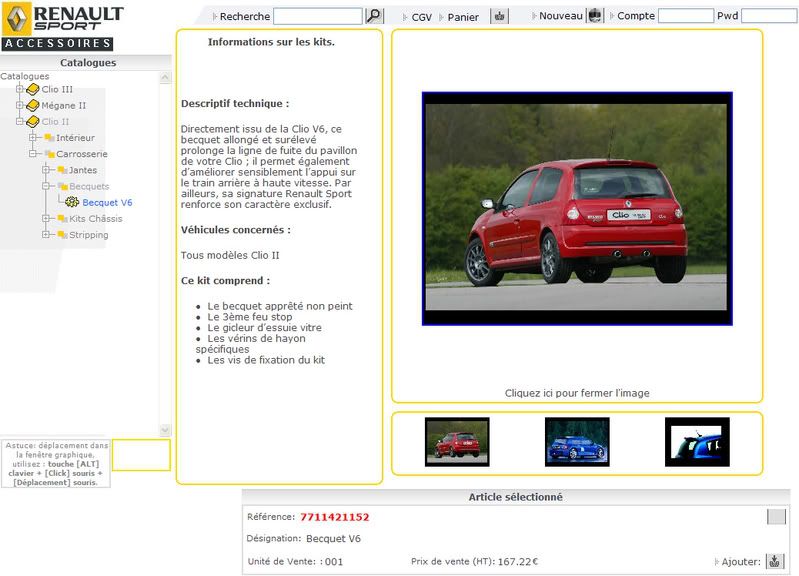Click the Intérieur folder icon
This screenshot has height=576, width=799.
coord(49,138)
